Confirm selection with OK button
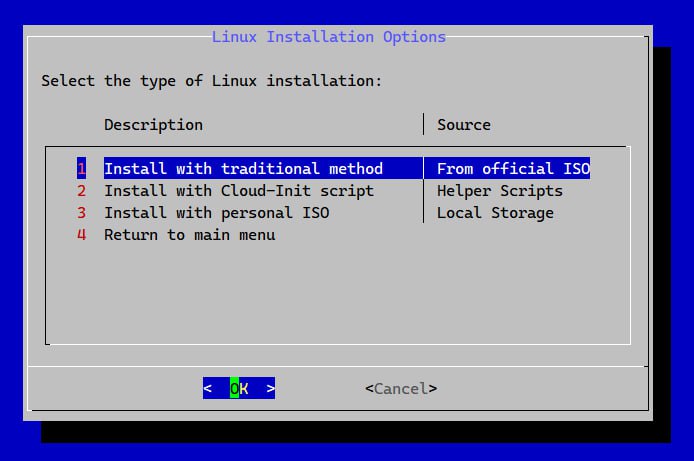Viewport: 694px width, 461px height. pos(239,388)
